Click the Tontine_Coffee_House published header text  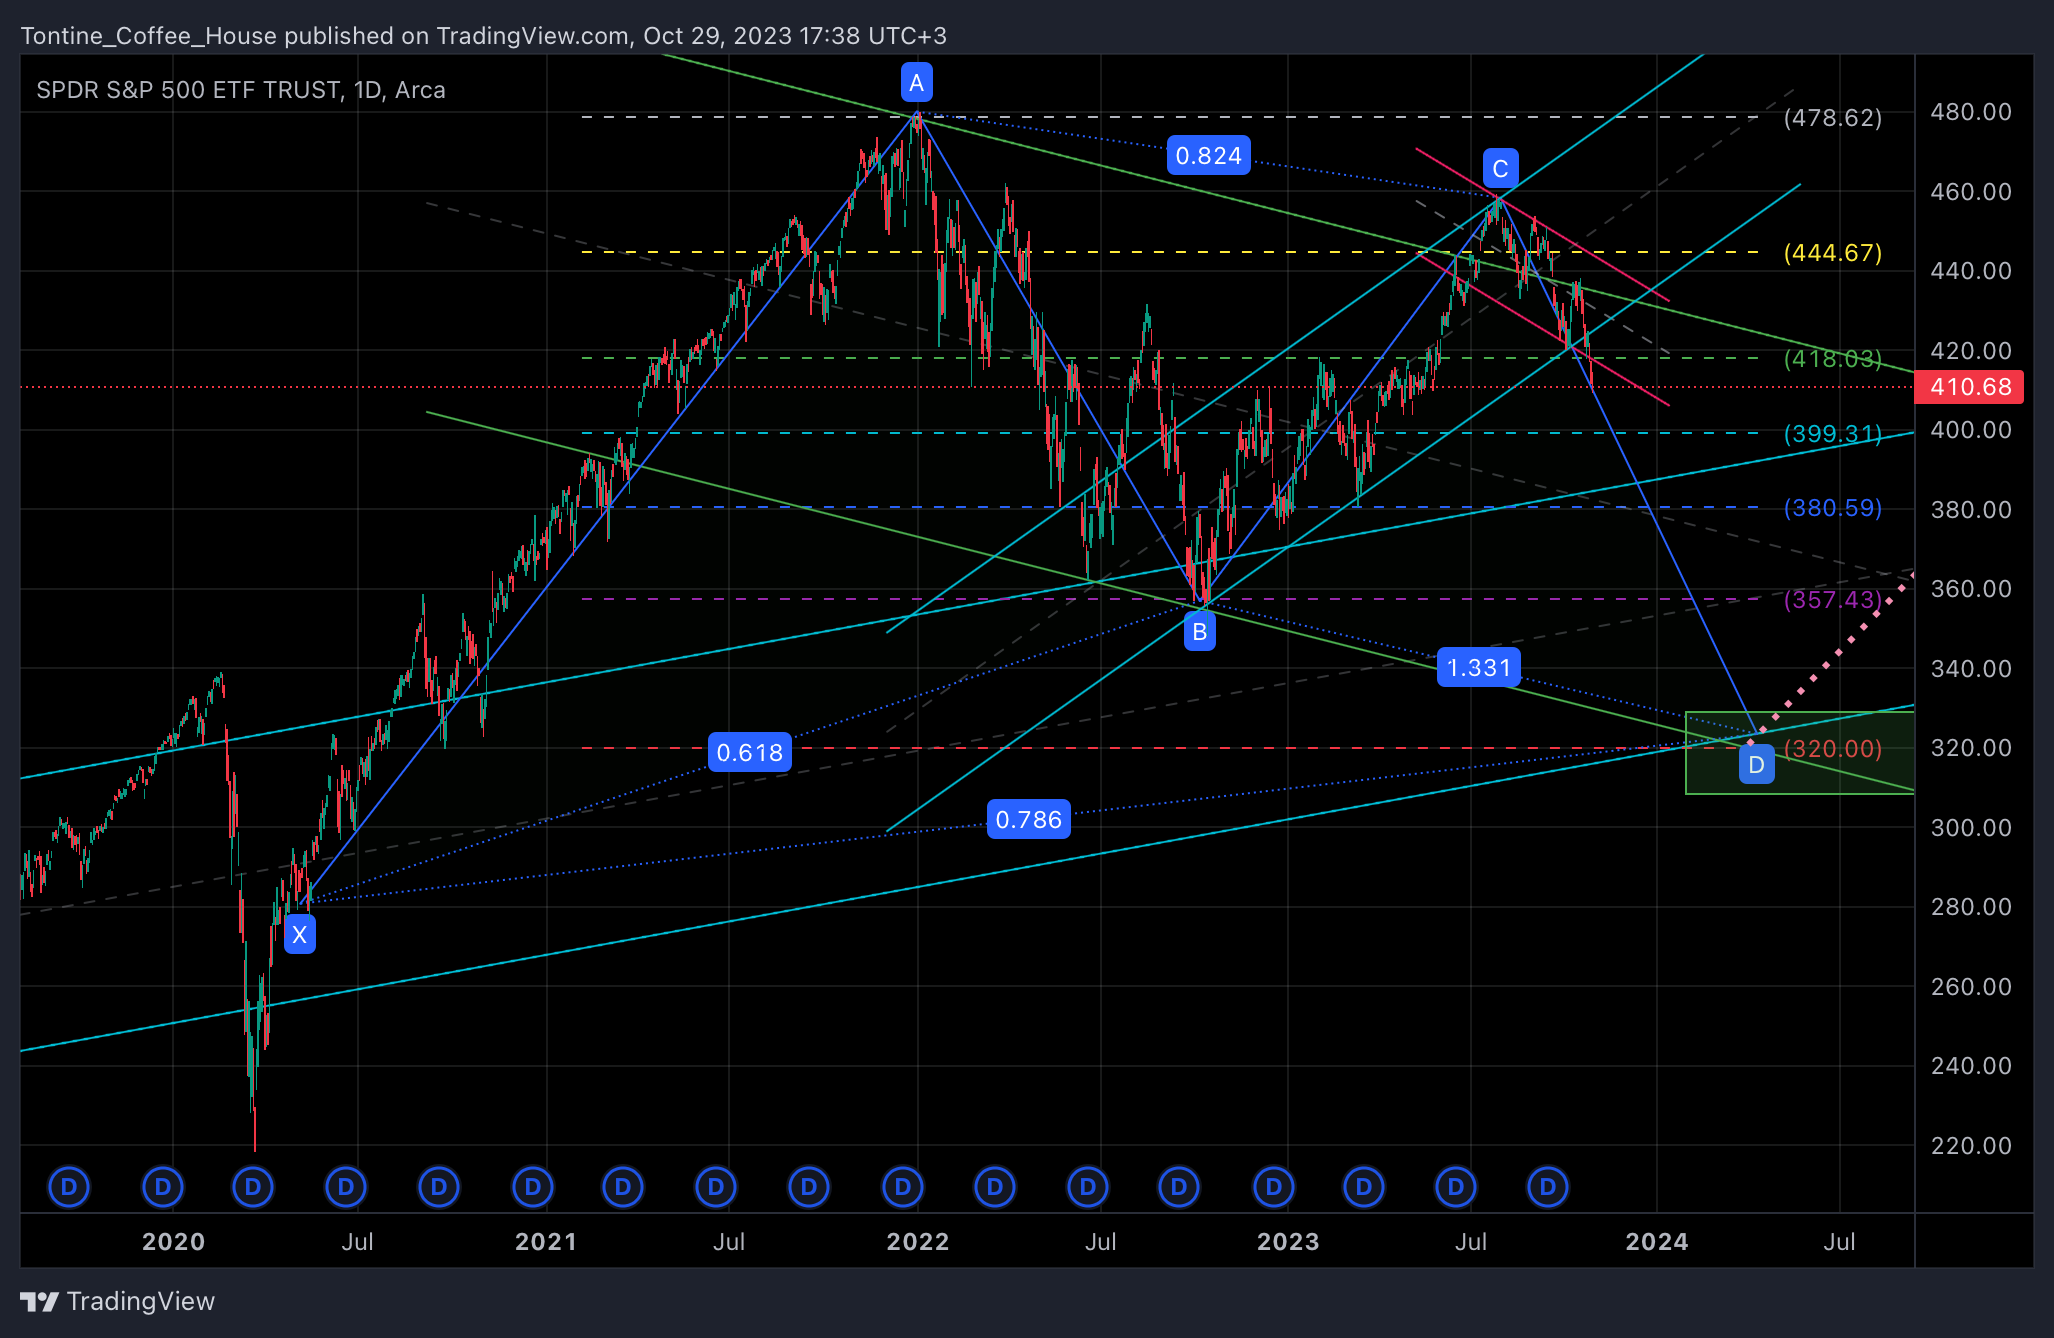tap(483, 36)
